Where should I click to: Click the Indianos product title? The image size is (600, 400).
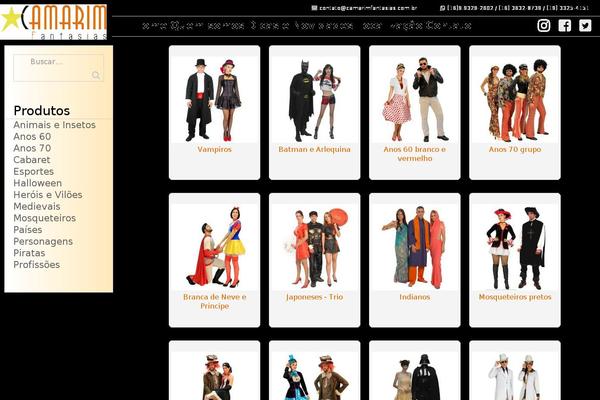point(415,297)
